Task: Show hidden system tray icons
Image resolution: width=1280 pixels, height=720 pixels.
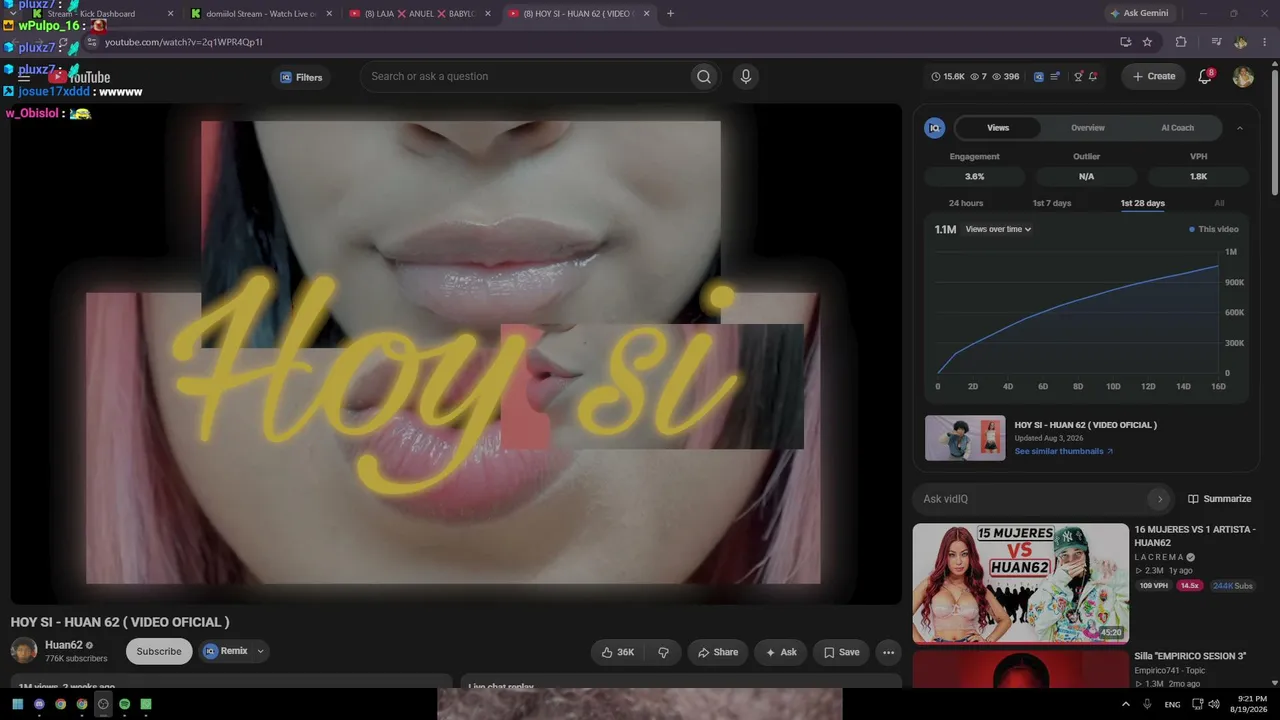Action: pos(1125,704)
